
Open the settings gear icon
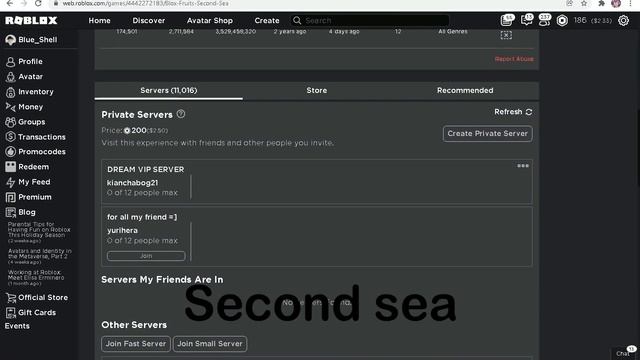pyautogui.click(x=623, y=20)
